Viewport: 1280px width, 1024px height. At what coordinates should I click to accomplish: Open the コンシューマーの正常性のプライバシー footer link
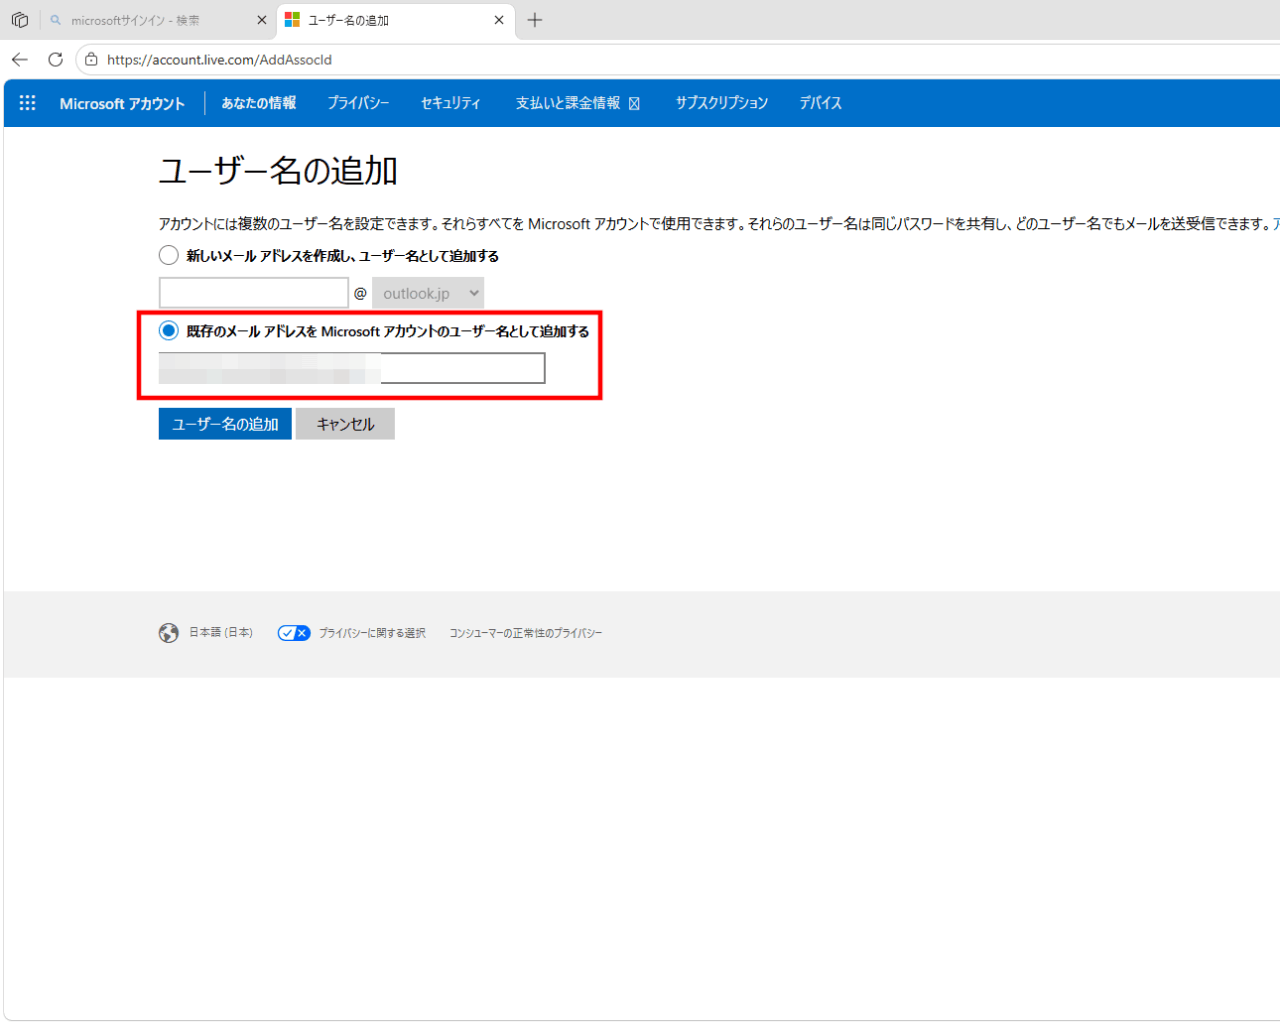(525, 633)
